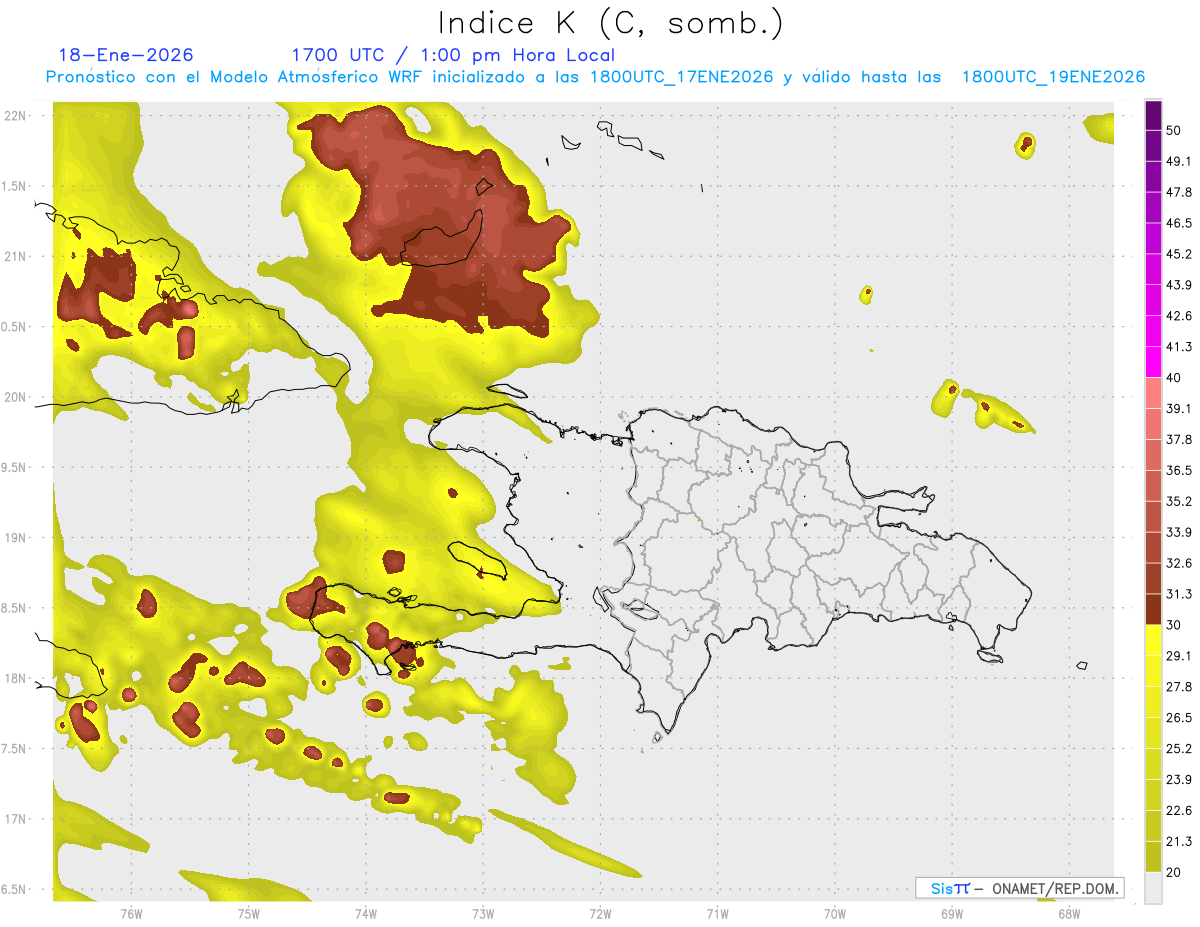Click the colorbar value '35.2'
This screenshot has height=927, width=1200.
click(x=1179, y=501)
